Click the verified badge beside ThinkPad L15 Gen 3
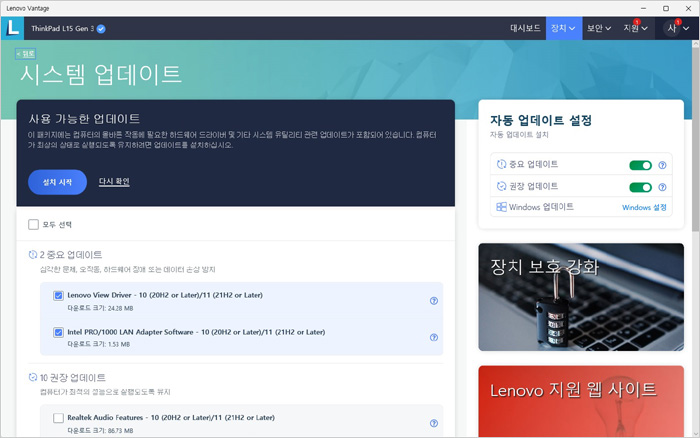 pyautogui.click(x=101, y=29)
